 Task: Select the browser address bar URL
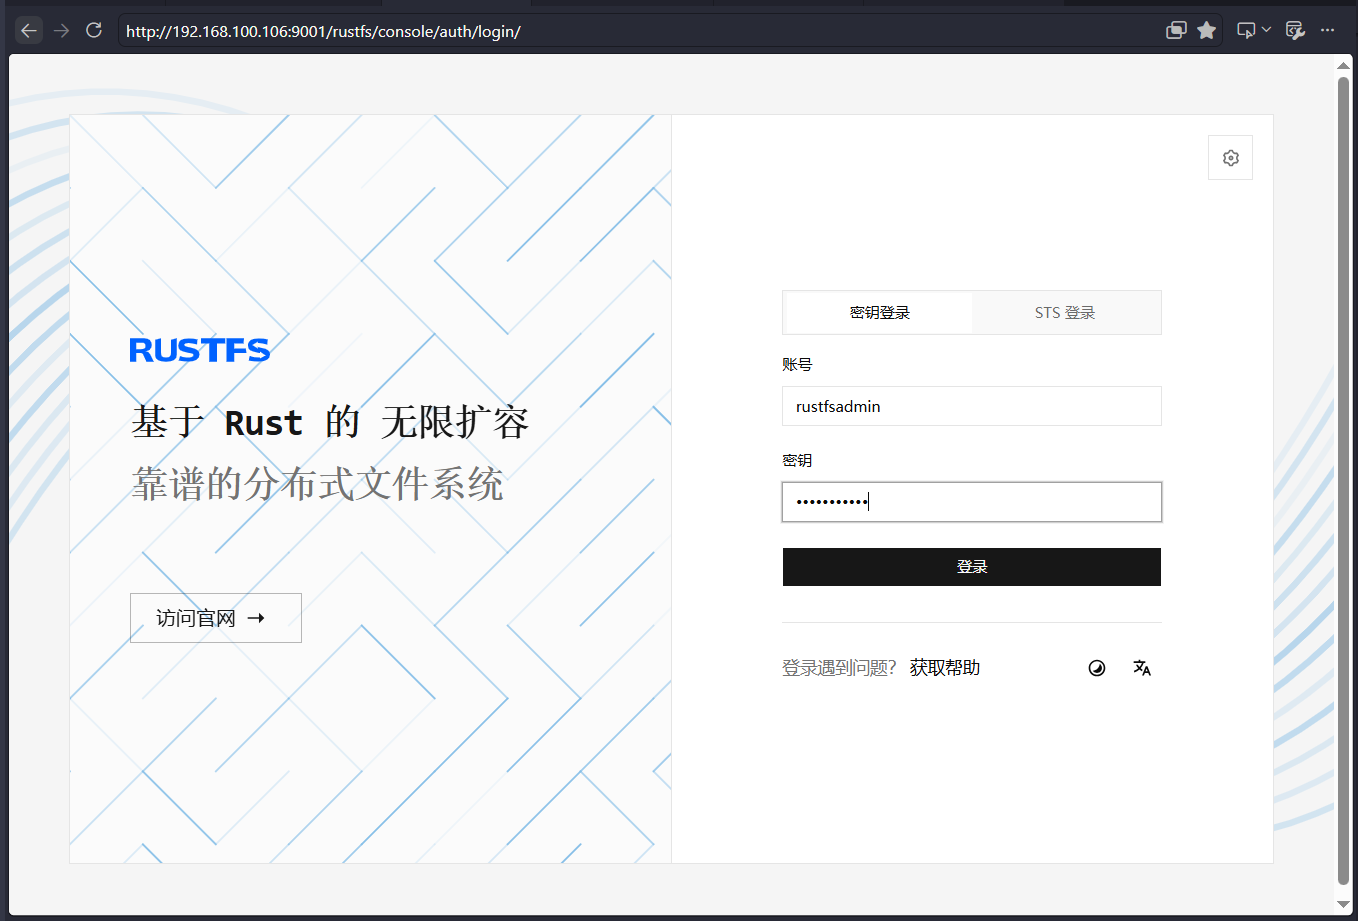[323, 31]
